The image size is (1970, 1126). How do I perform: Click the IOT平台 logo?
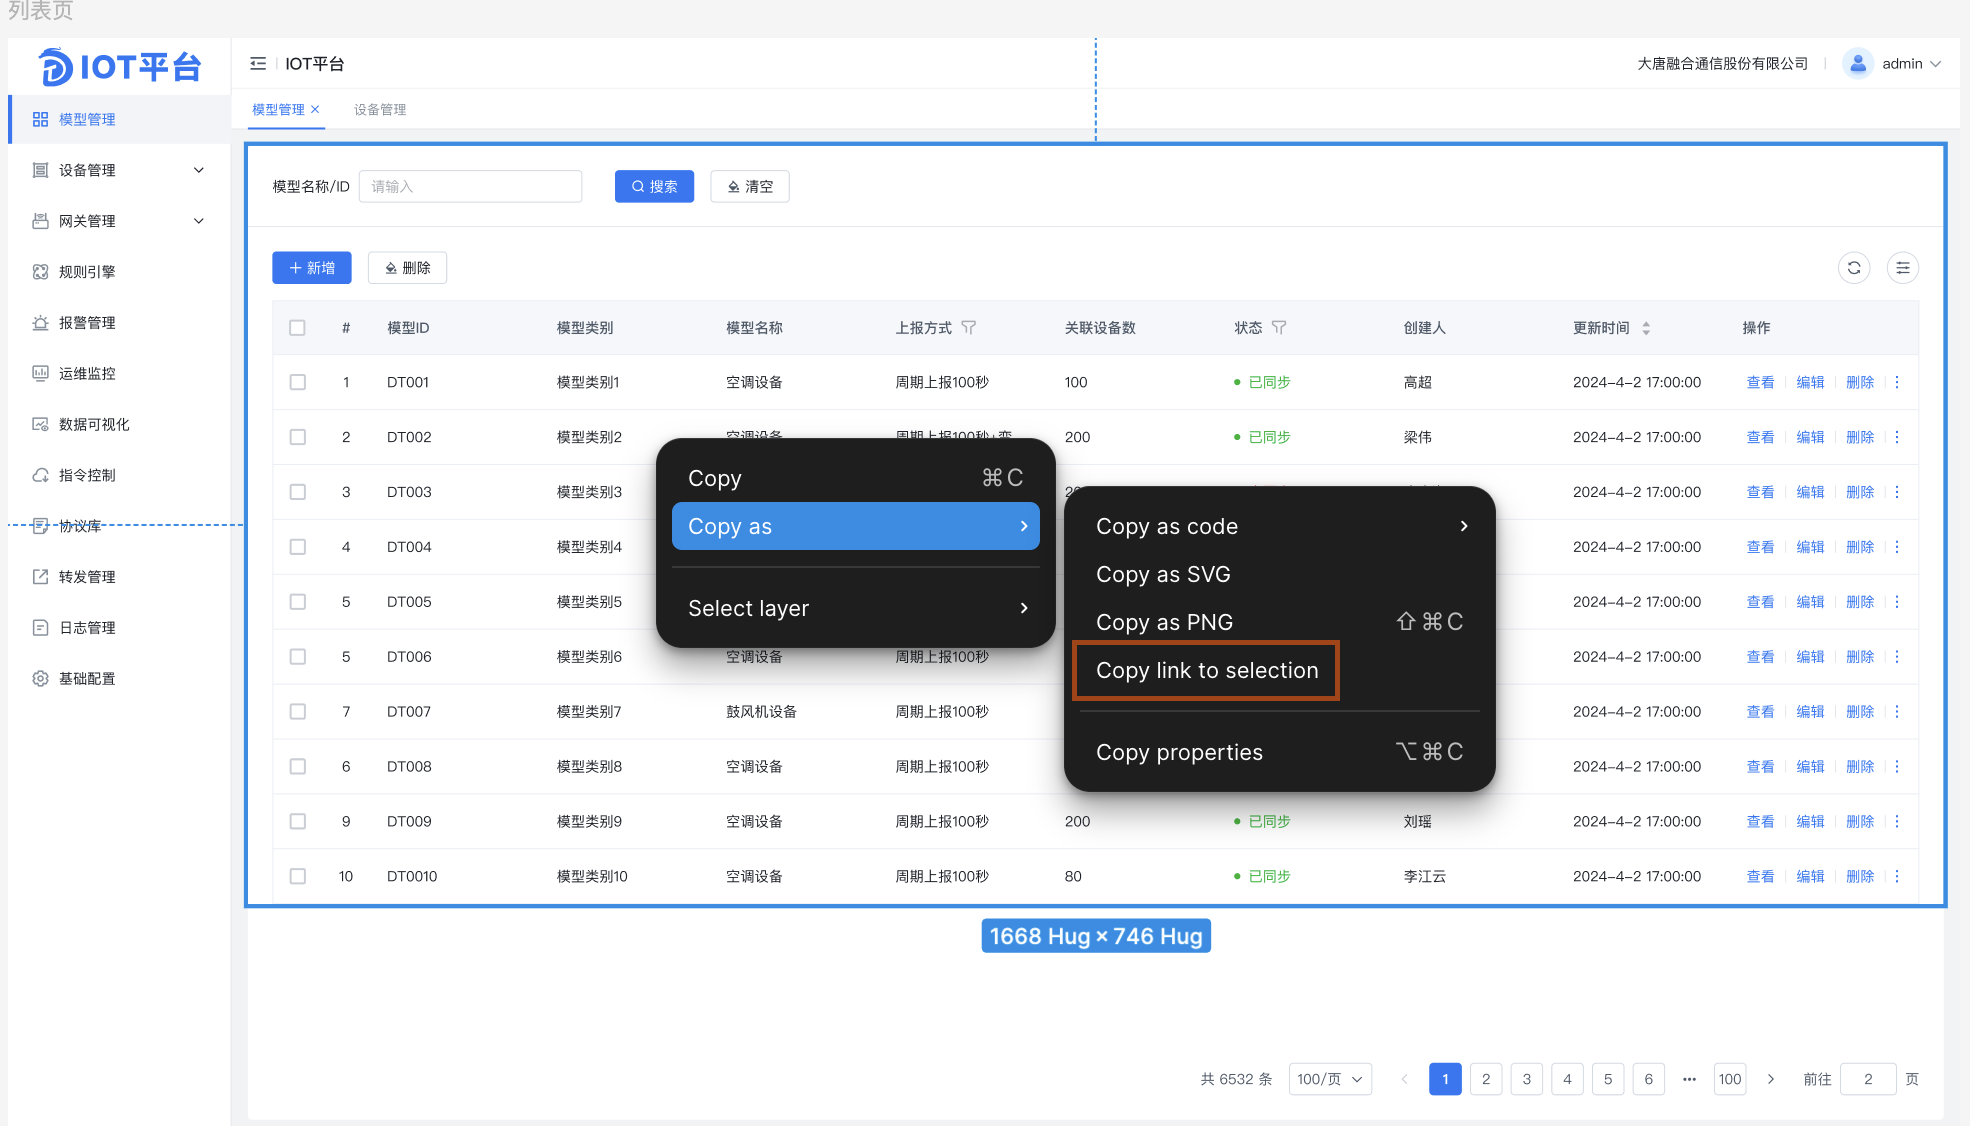(x=120, y=67)
